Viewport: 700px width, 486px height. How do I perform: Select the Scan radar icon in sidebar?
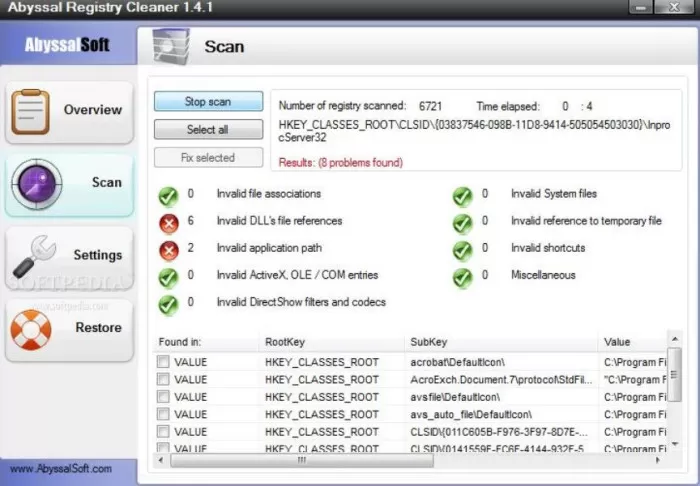[37, 184]
